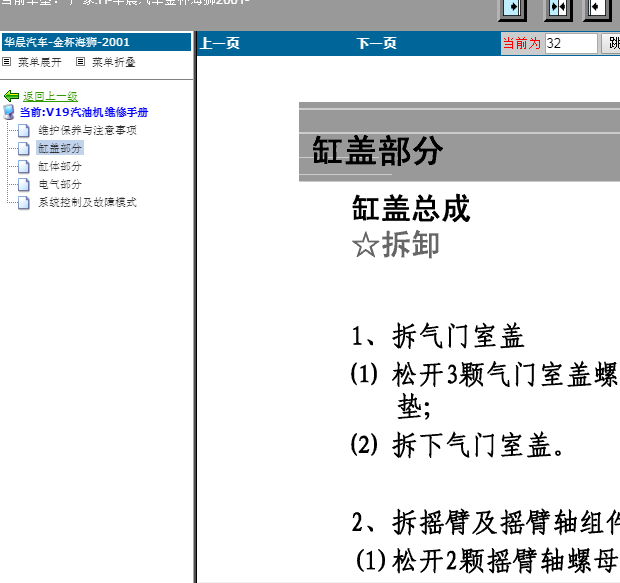Click the green back arrow icon
620x583 pixels.
coord(11,96)
